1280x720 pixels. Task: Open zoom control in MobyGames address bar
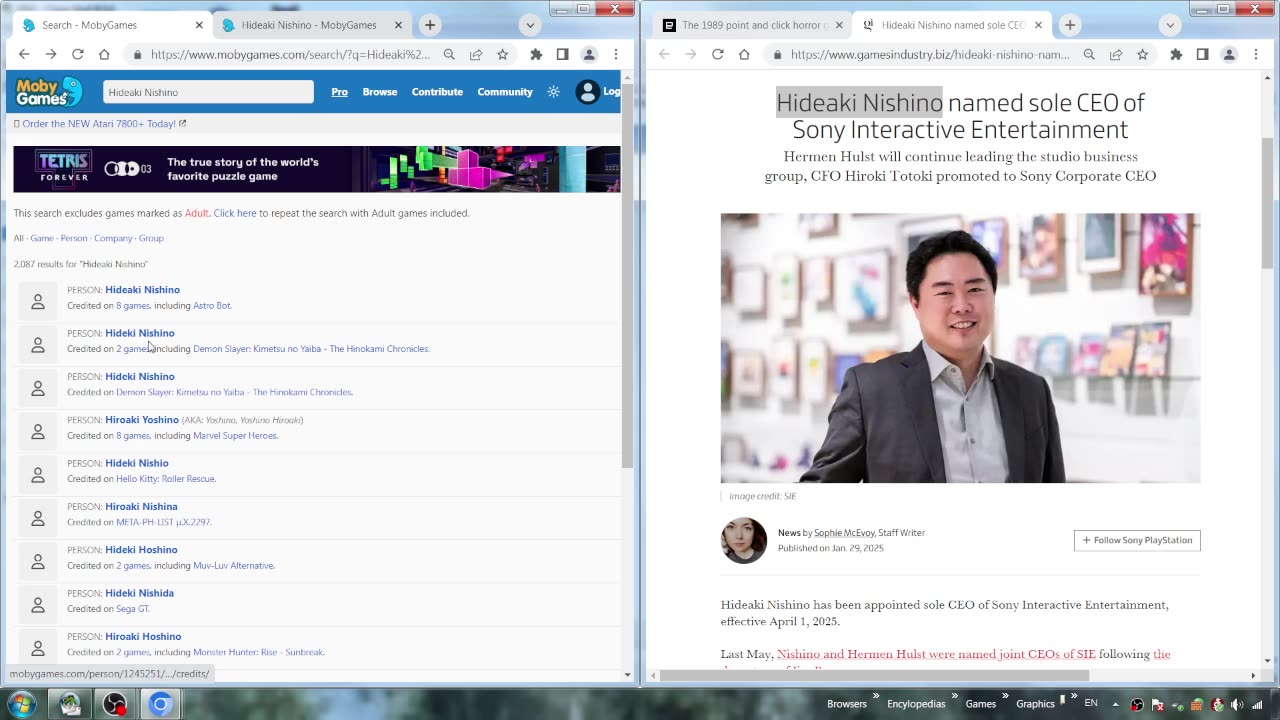pyautogui.click(x=449, y=54)
